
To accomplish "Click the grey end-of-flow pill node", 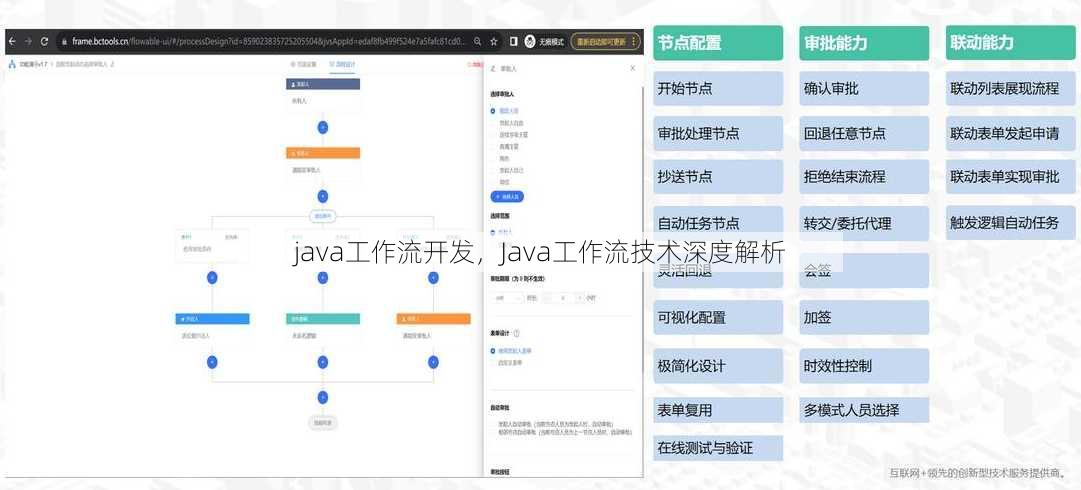I will 323,422.
